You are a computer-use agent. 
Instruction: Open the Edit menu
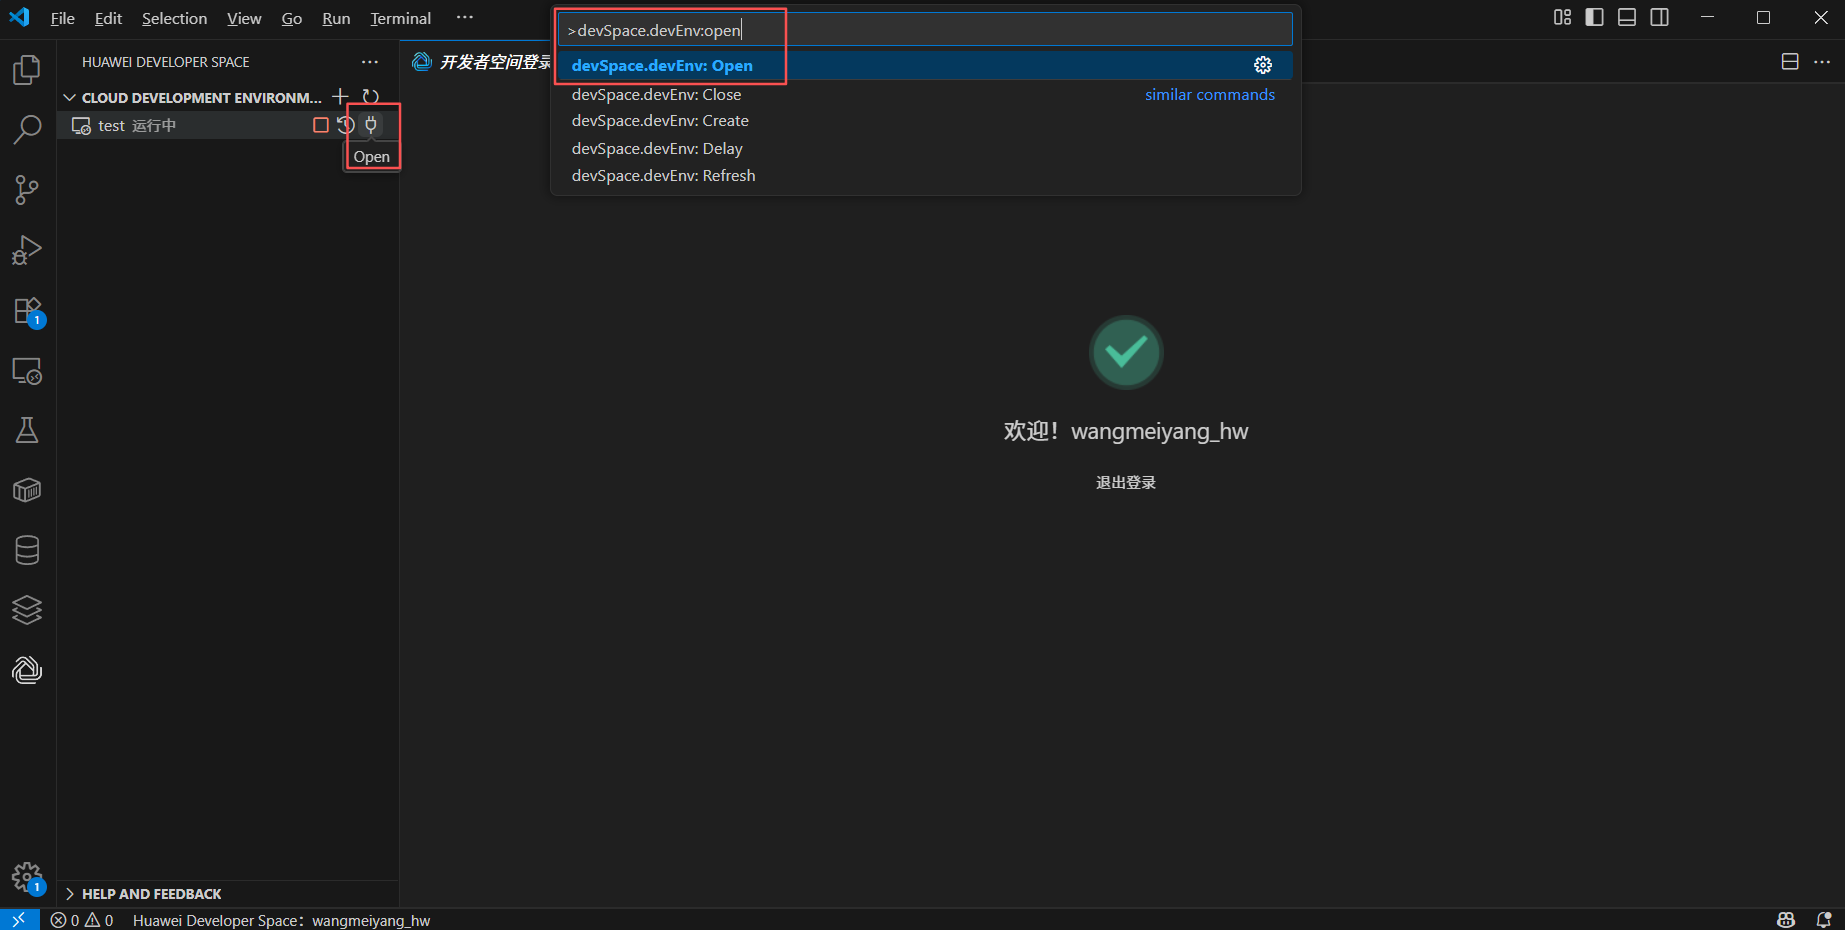pos(108,18)
